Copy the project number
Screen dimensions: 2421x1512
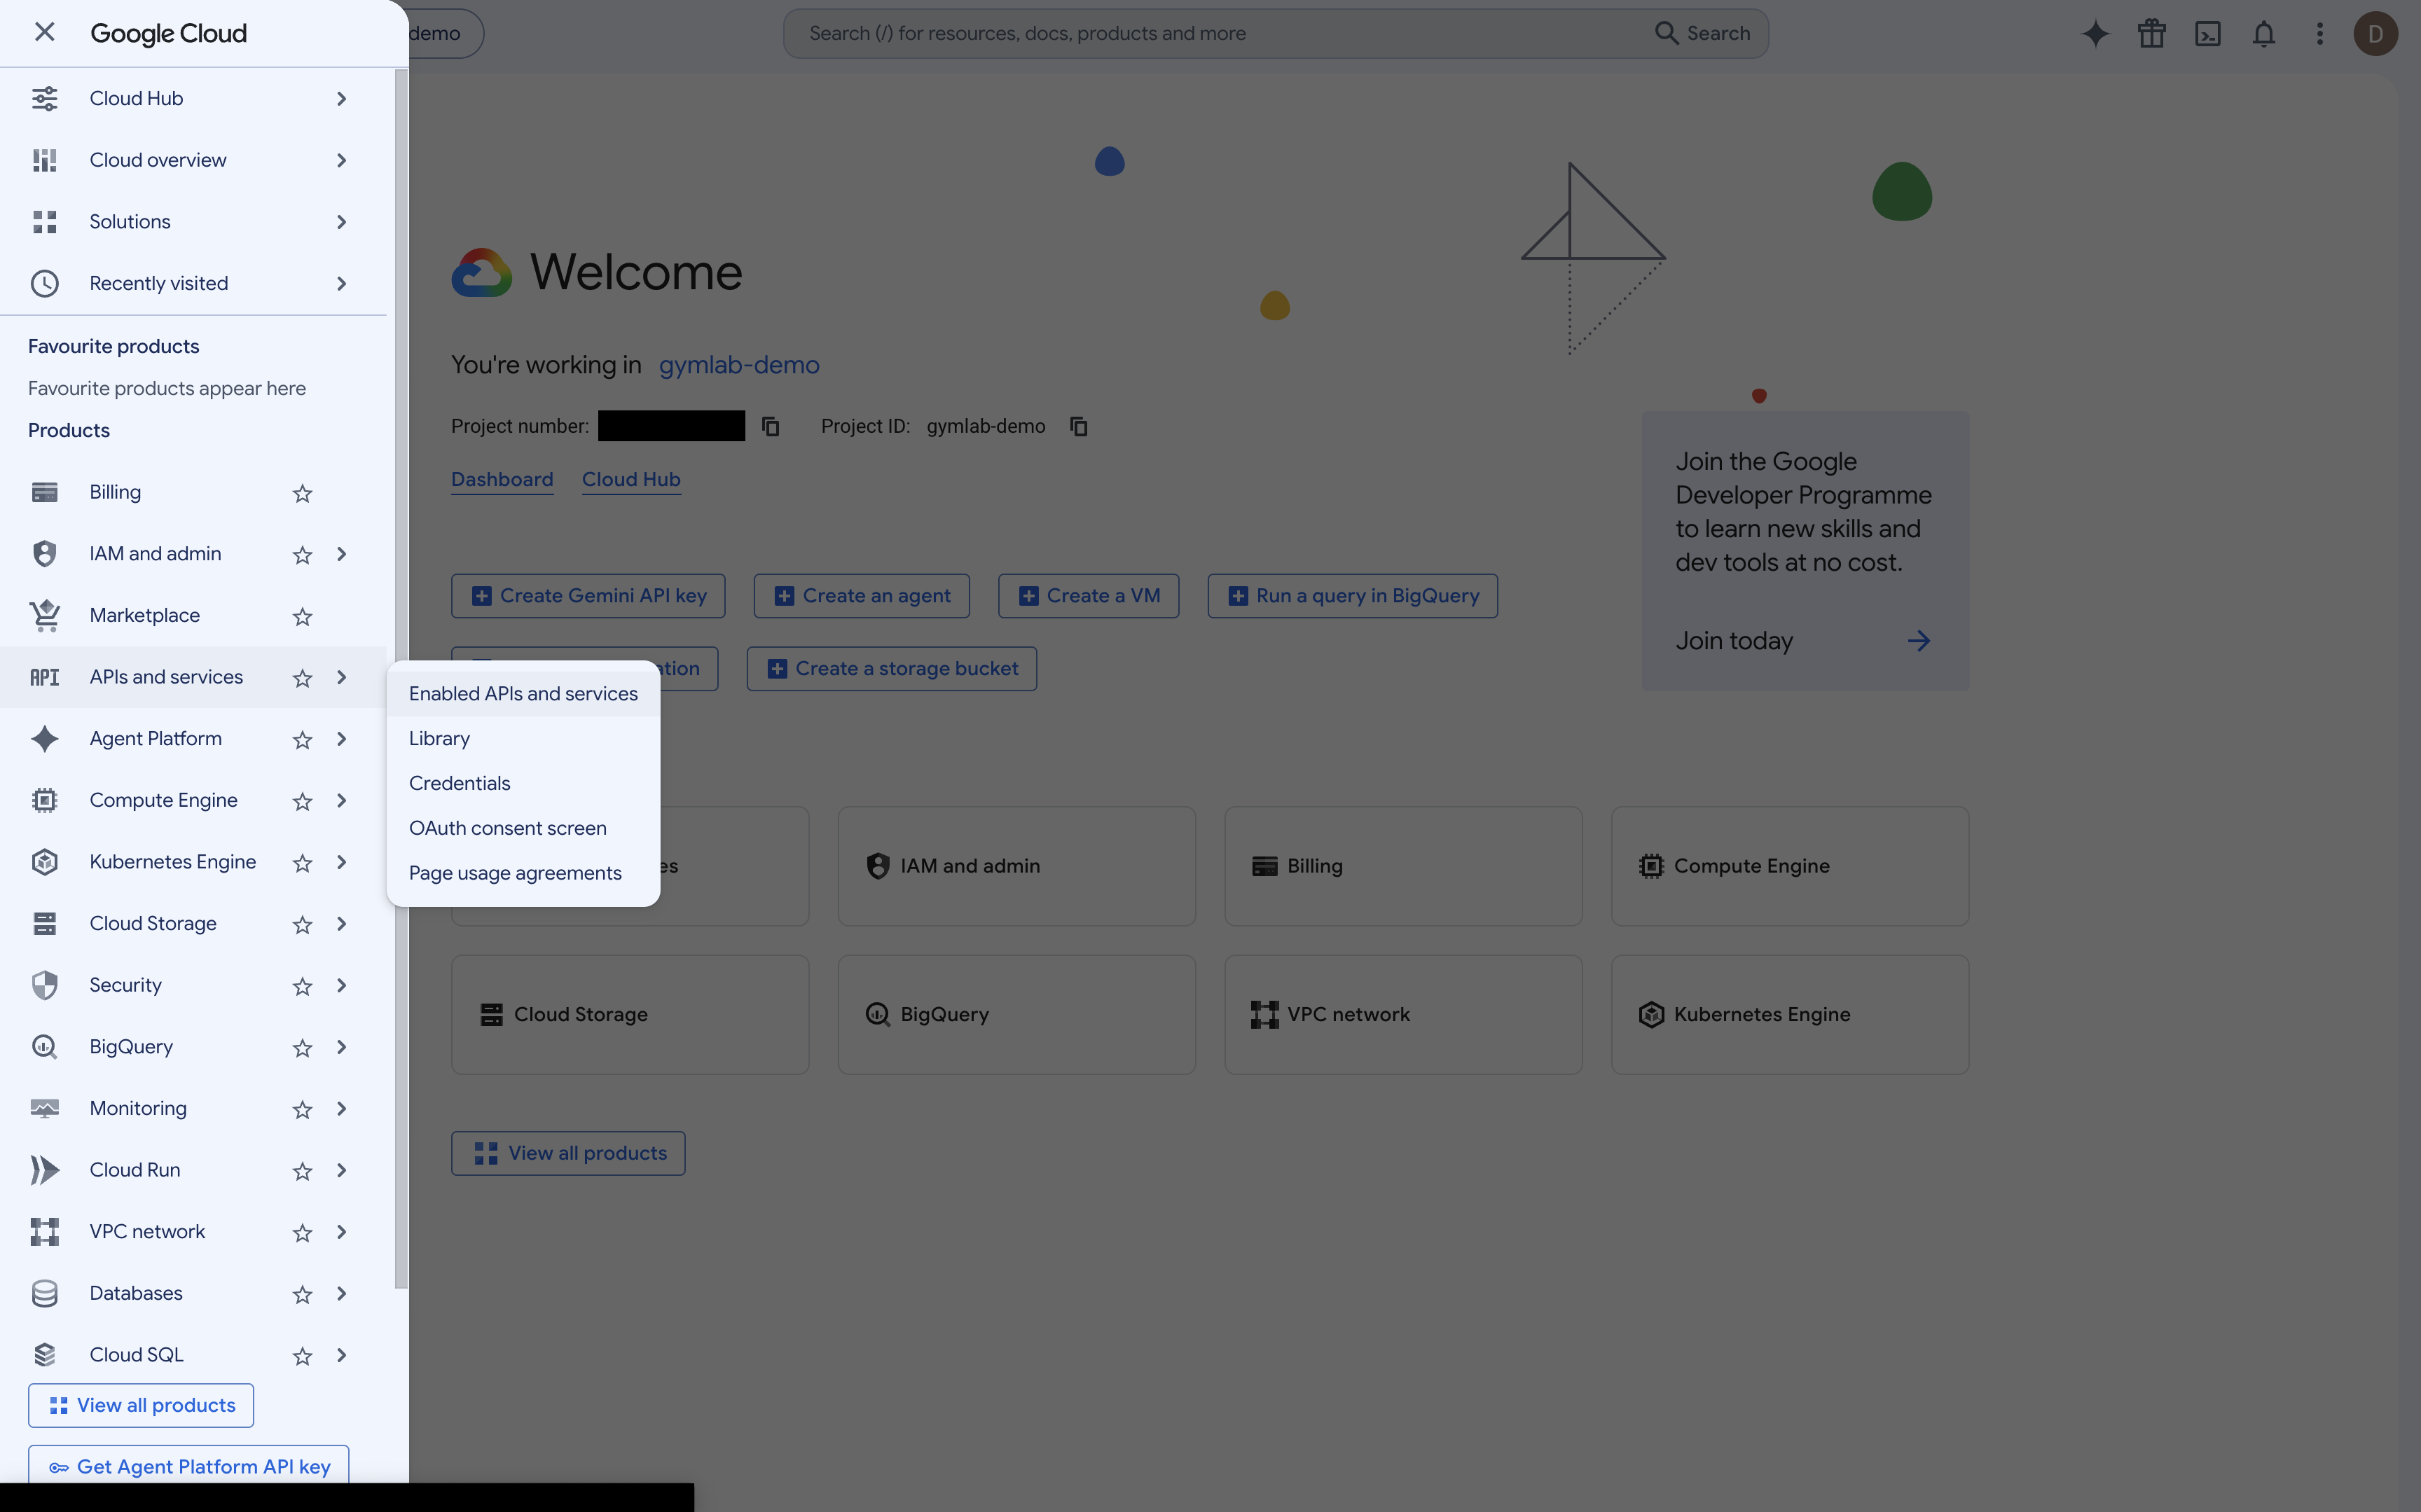(x=770, y=427)
